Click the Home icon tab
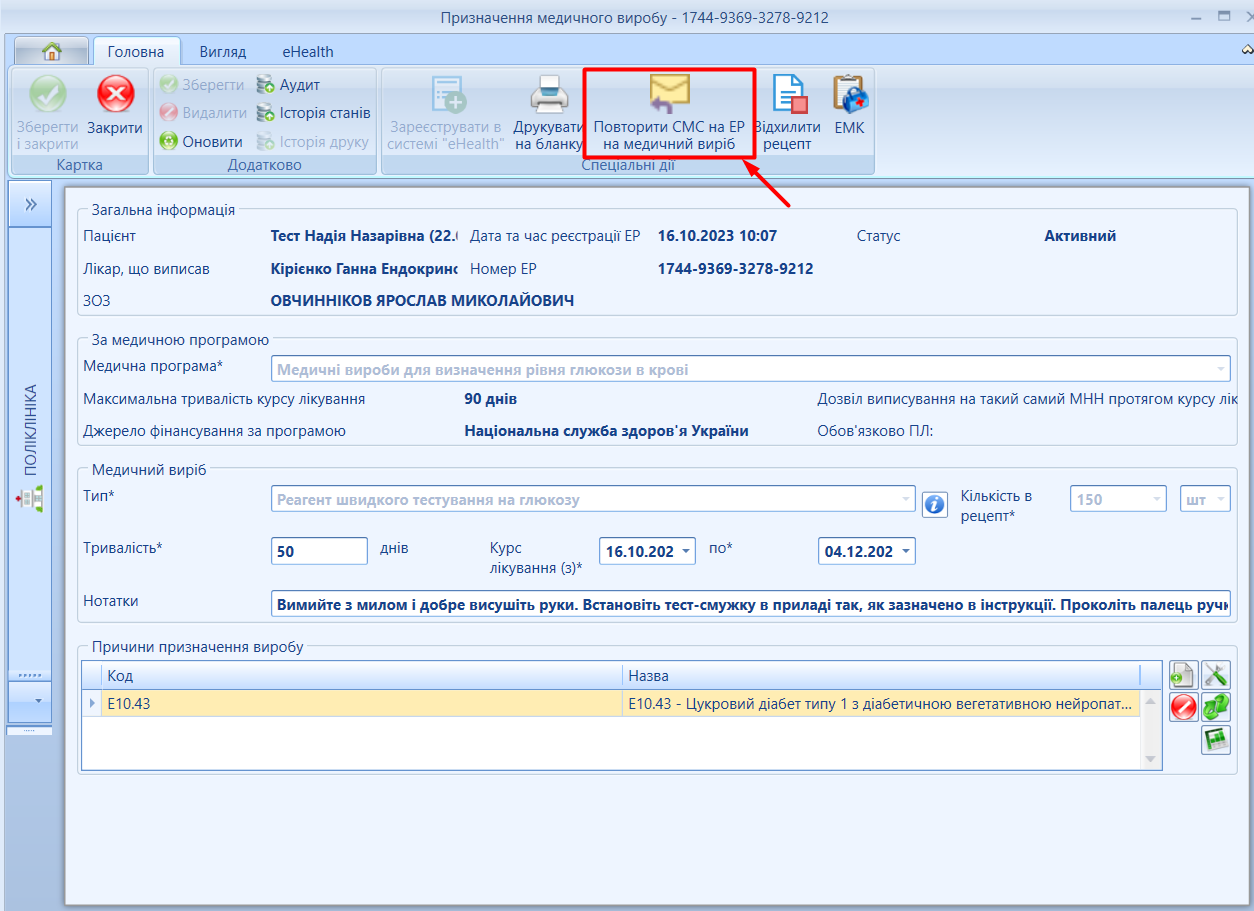 tap(52, 51)
